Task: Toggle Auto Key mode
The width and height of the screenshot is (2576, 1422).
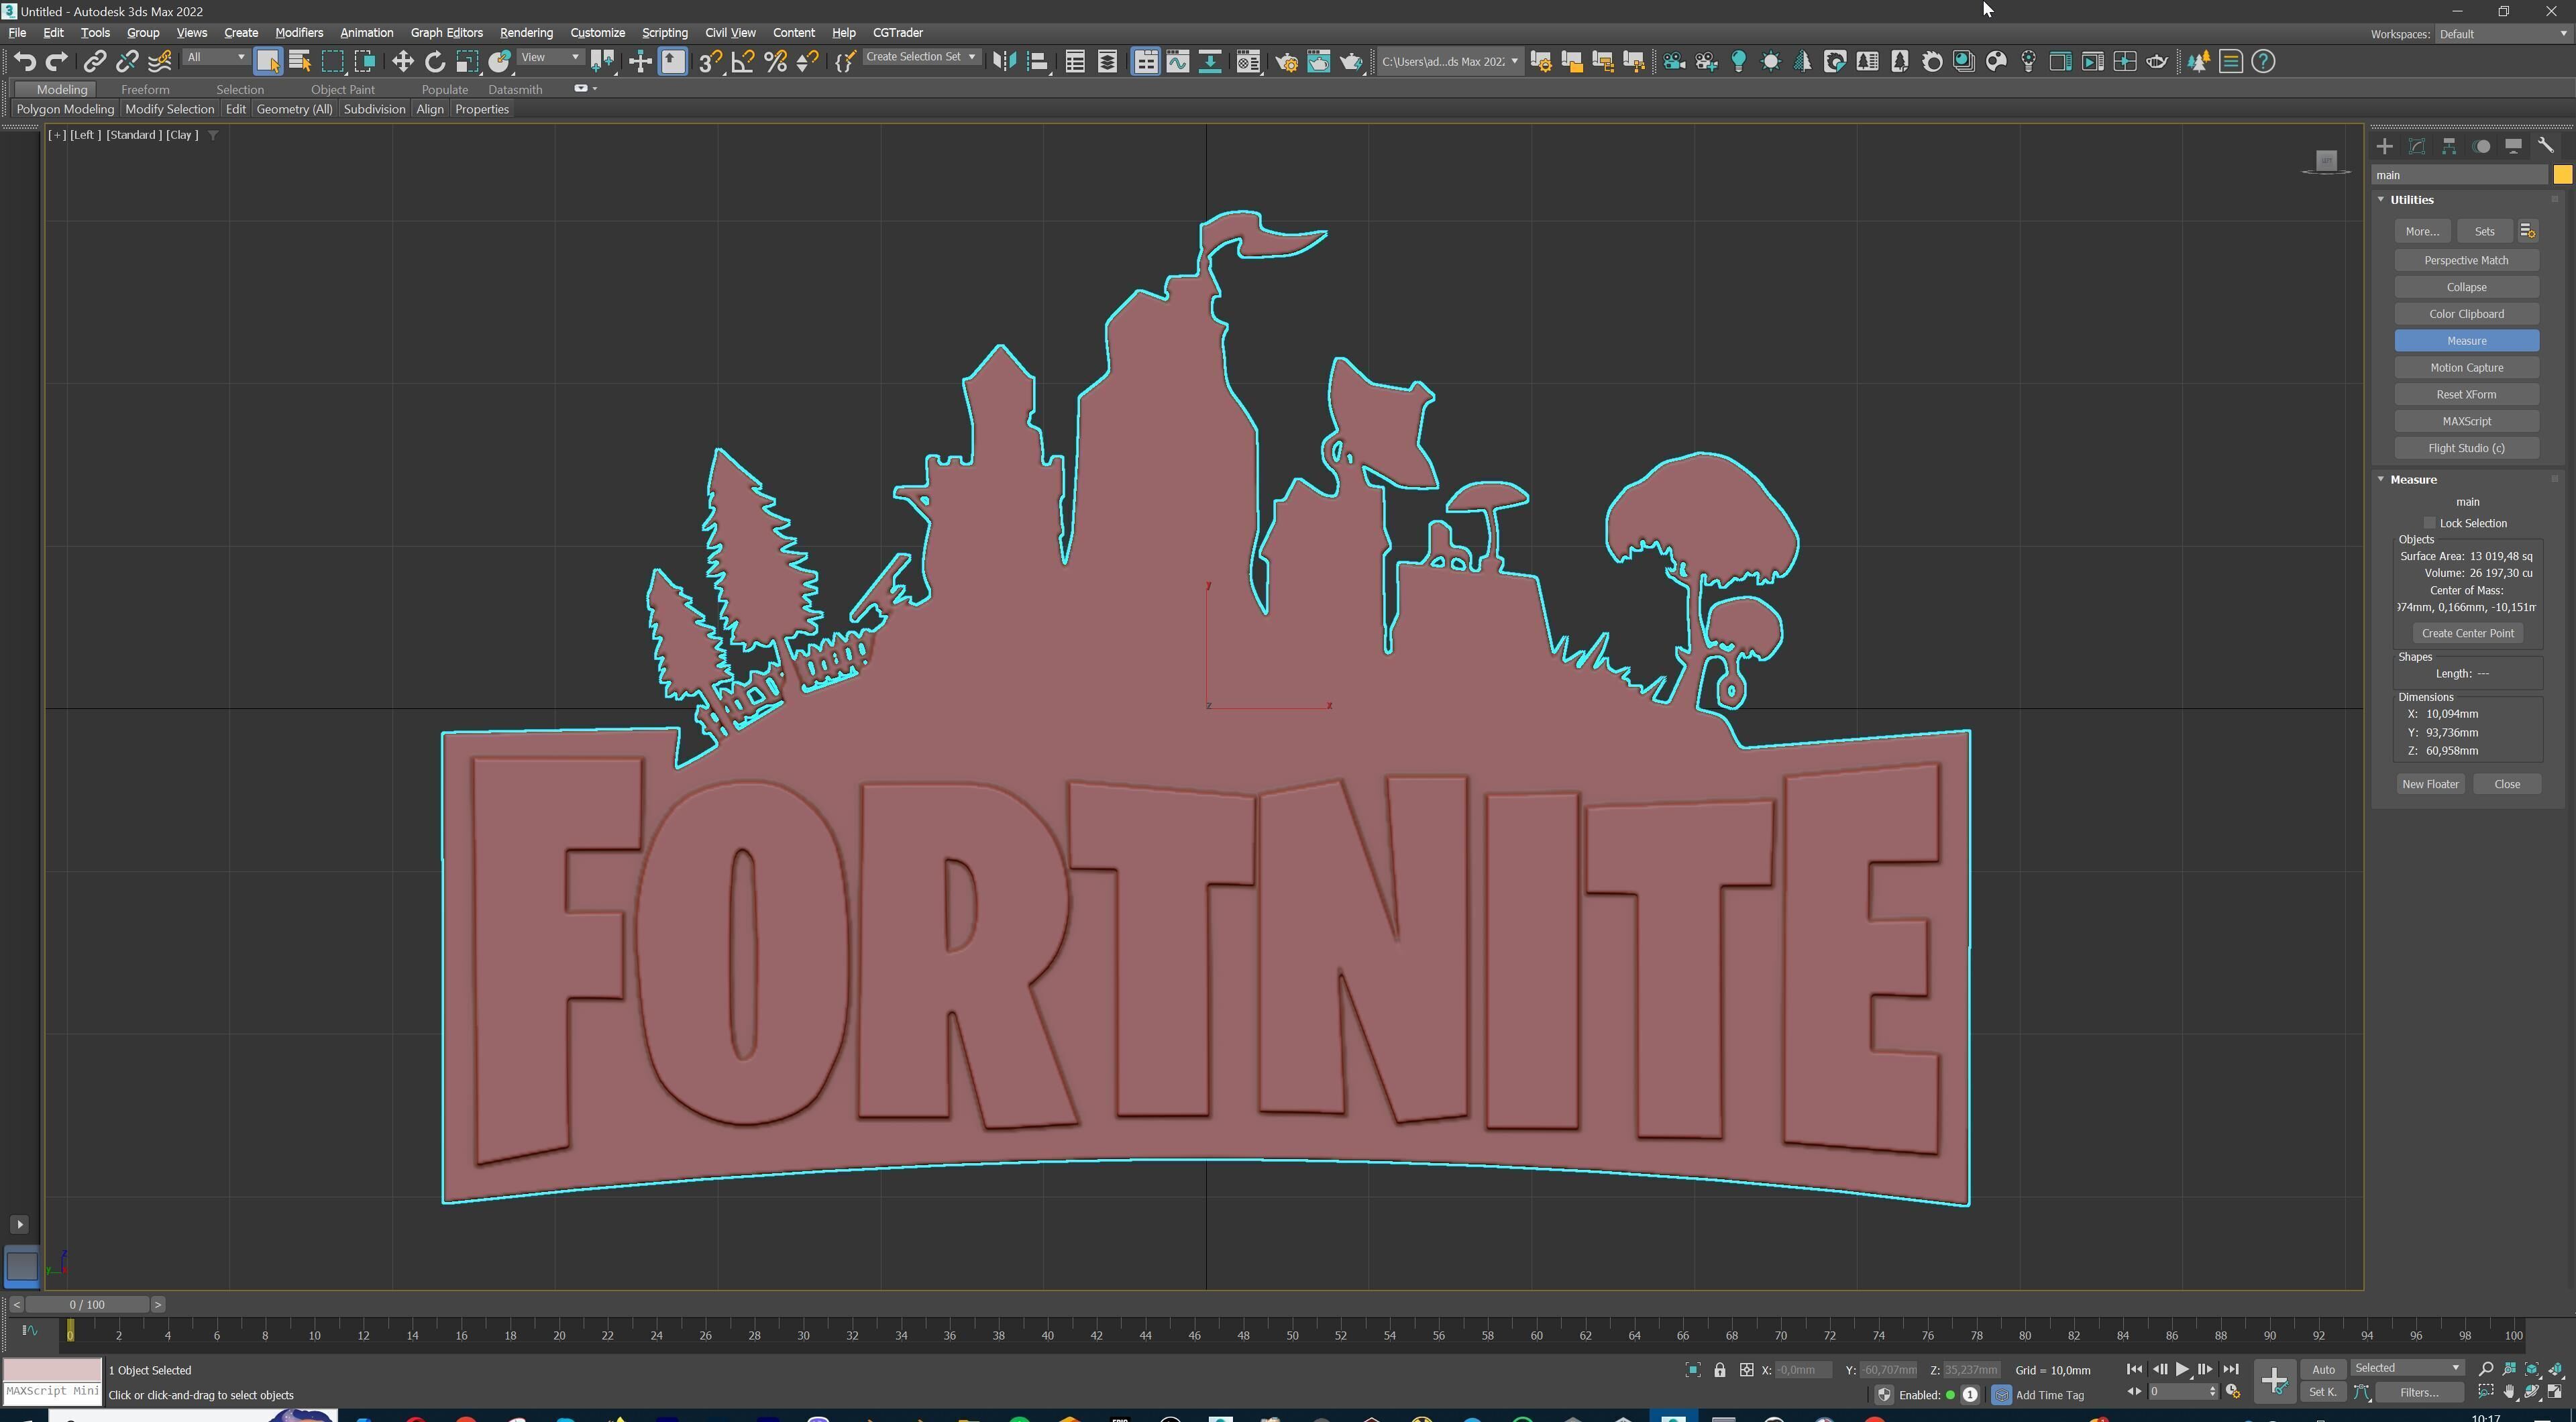Action: [x=2323, y=1370]
